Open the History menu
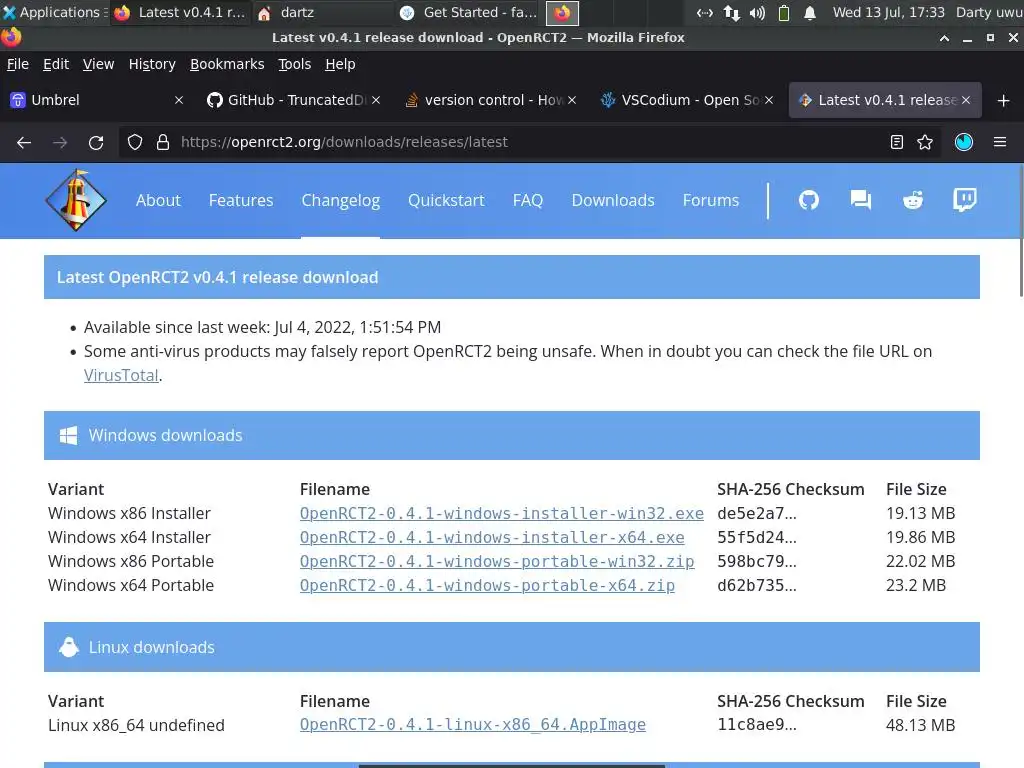The height and width of the screenshot is (768, 1024). pyautogui.click(x=152, y=64)
